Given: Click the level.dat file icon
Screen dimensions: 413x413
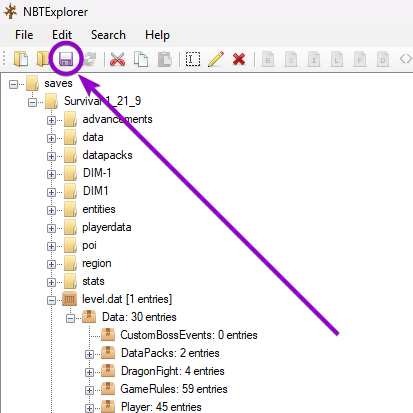Looking at the screenshot, I should (x=70, y=299).
